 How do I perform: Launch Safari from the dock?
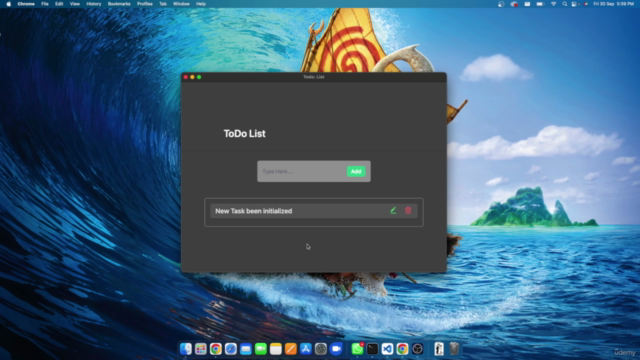click(x=231, y=349)
